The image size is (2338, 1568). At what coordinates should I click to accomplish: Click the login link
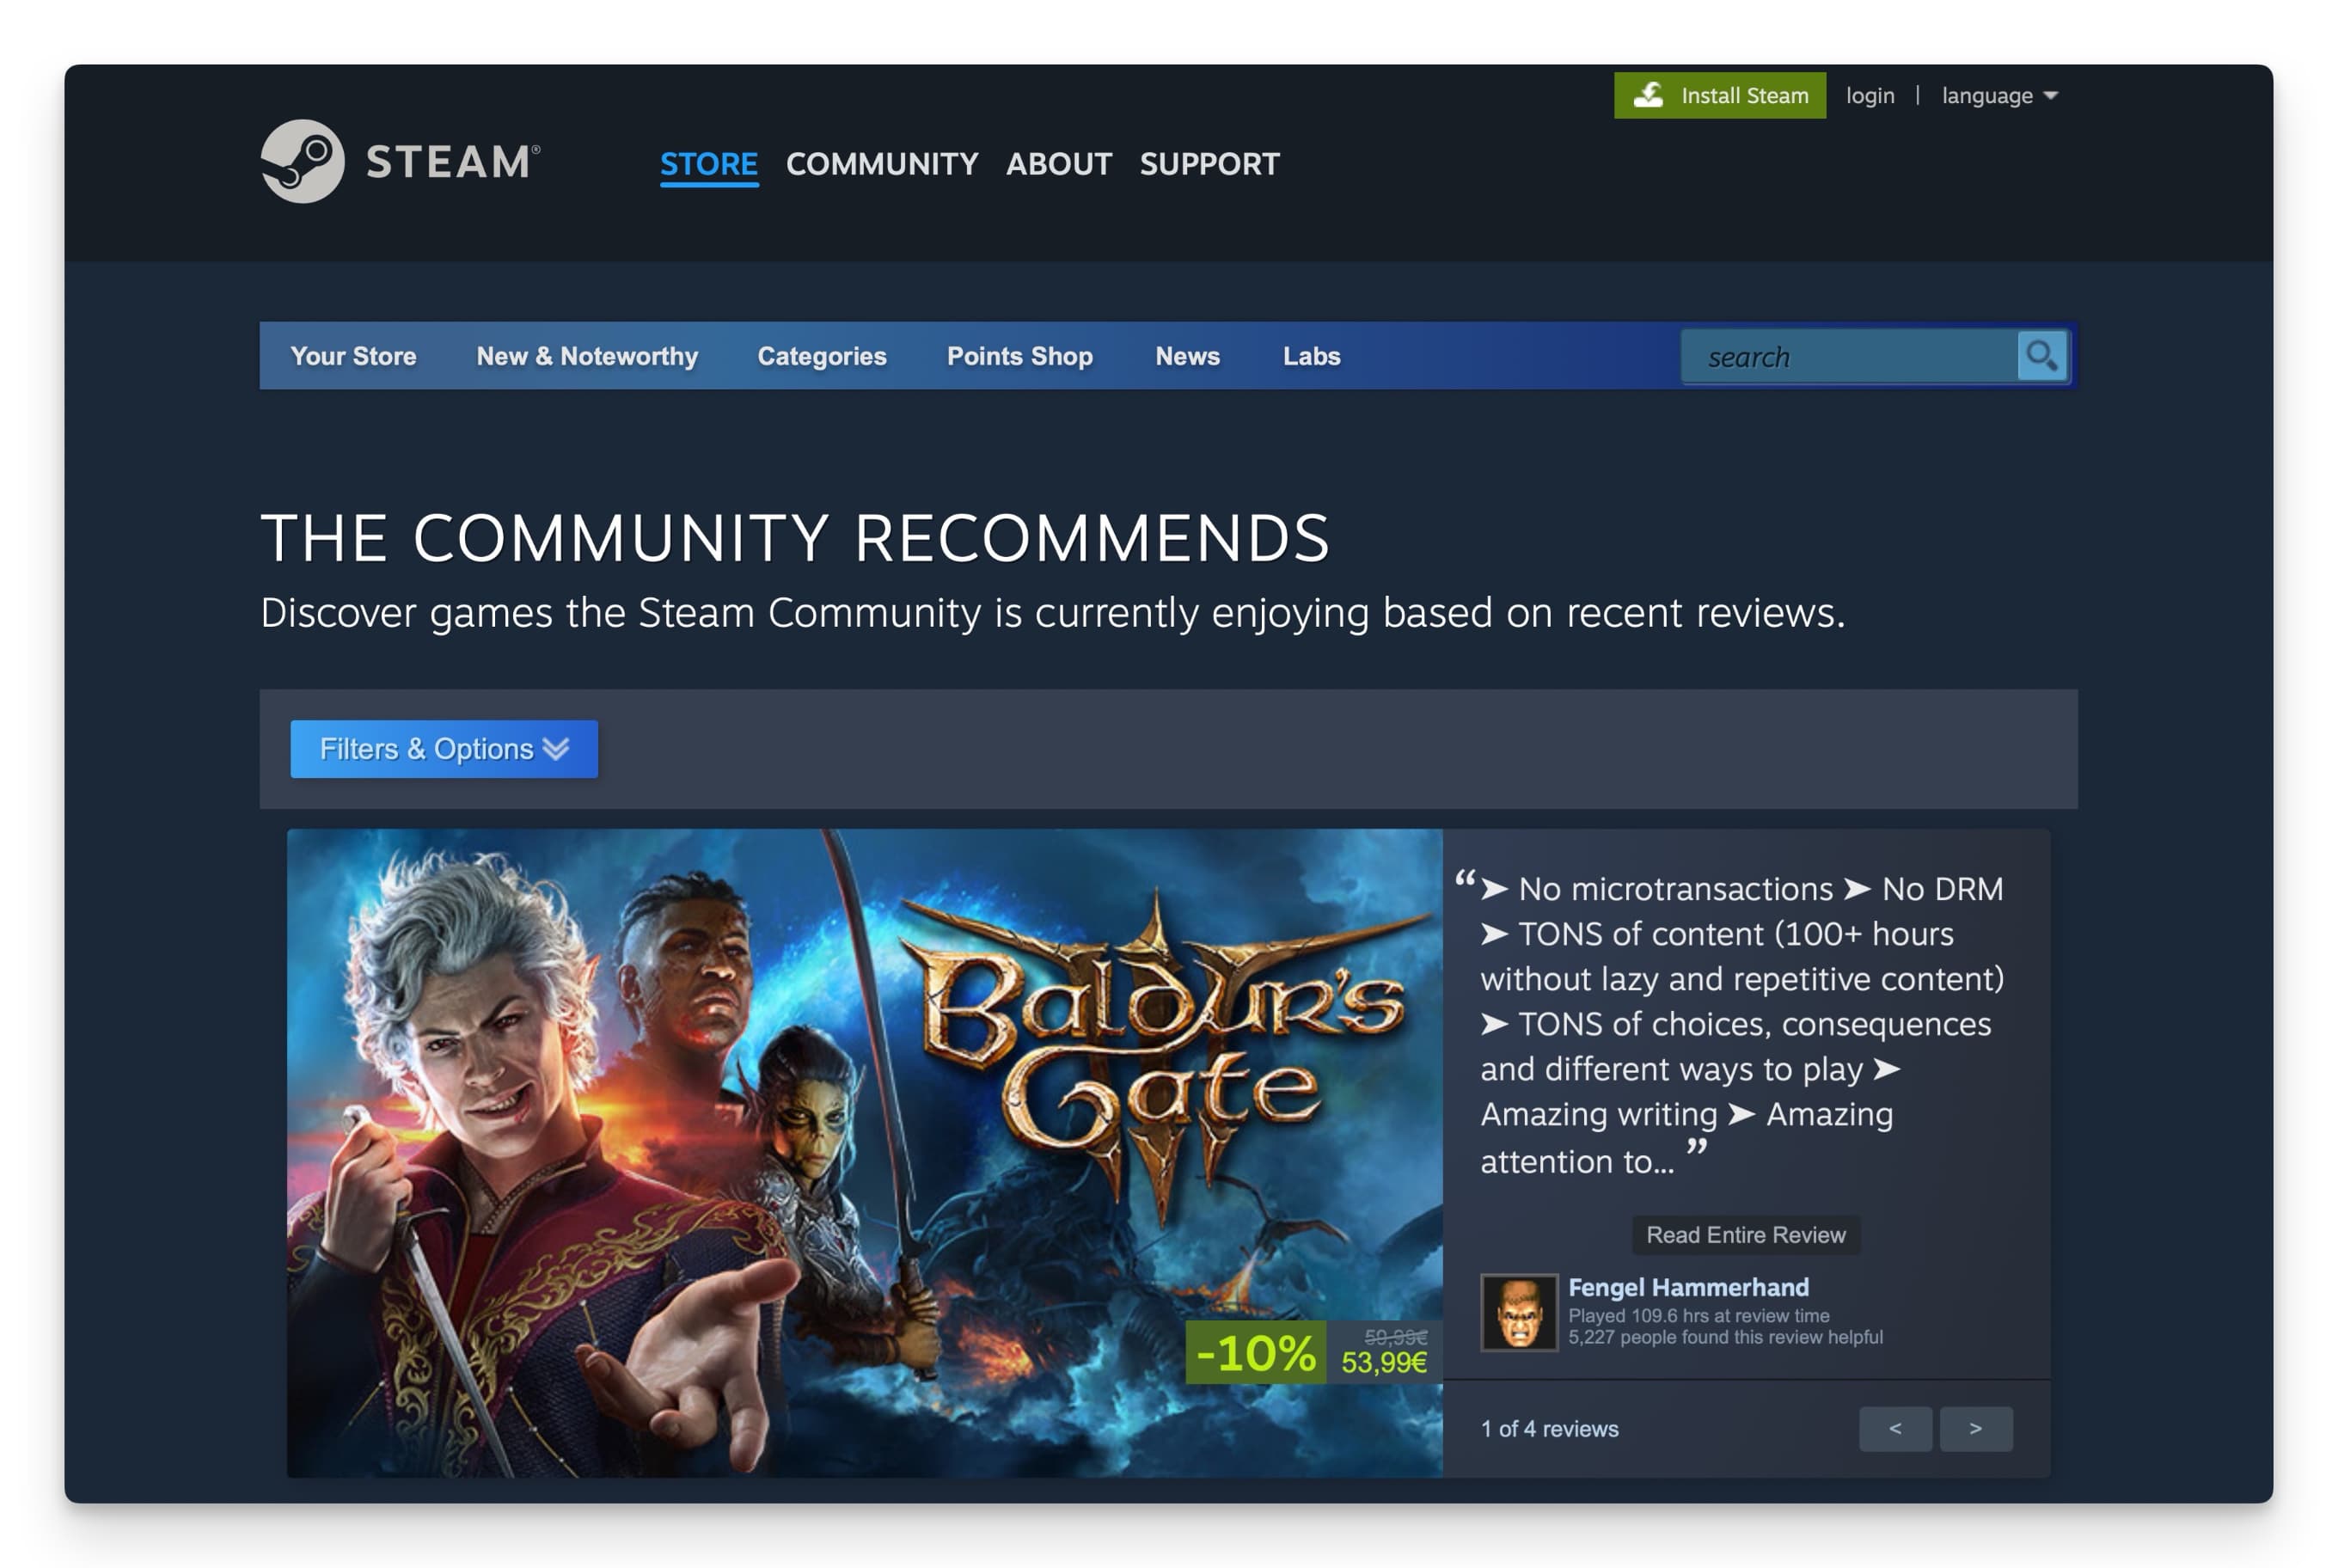(x=1869, y=95)
